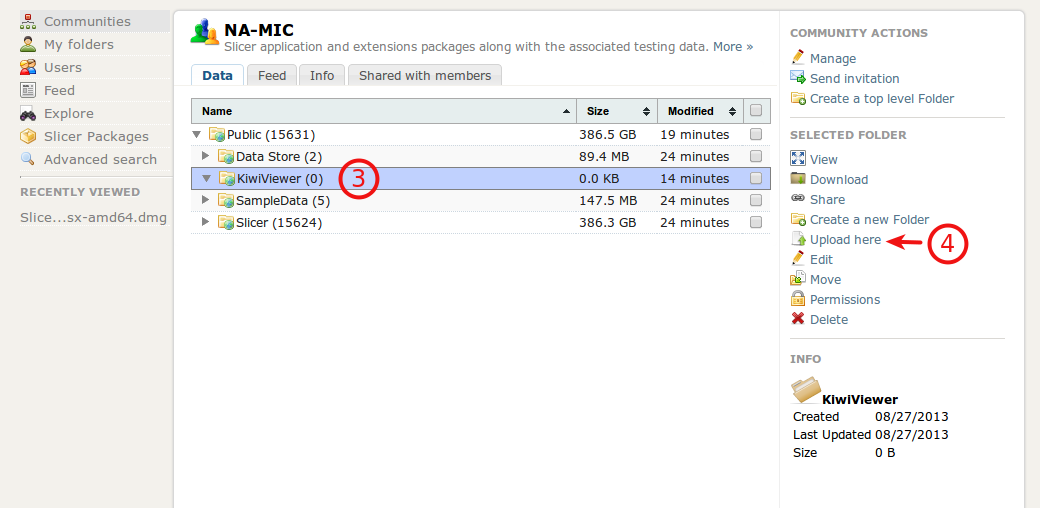Click the Upload here link

click(x=845, y=239)
